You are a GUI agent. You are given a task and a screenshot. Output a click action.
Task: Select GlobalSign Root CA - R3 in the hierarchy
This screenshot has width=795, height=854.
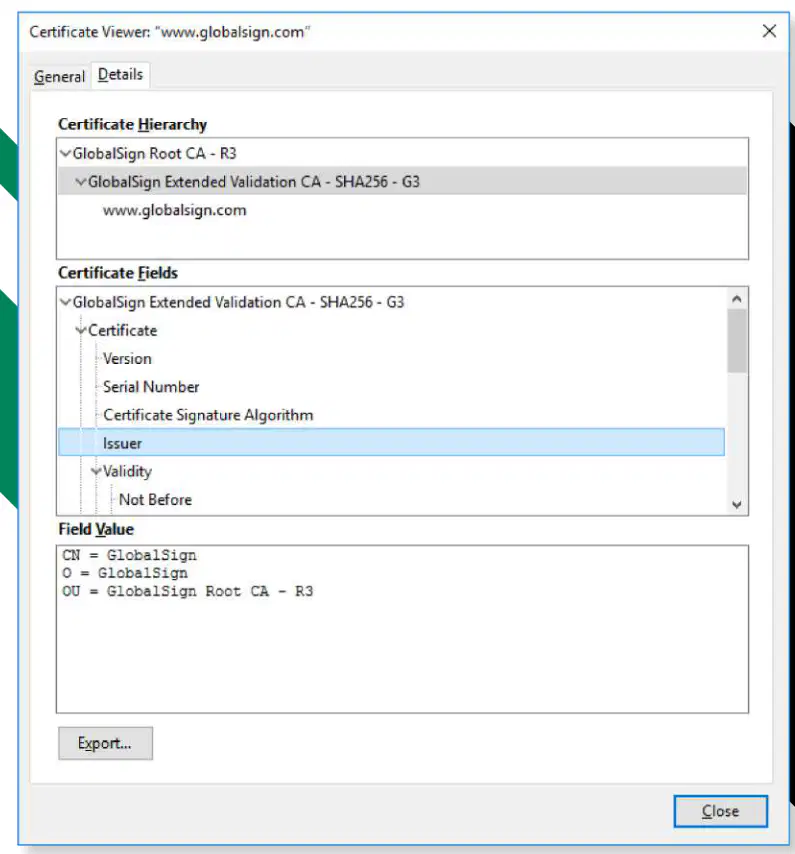[154, 154]
